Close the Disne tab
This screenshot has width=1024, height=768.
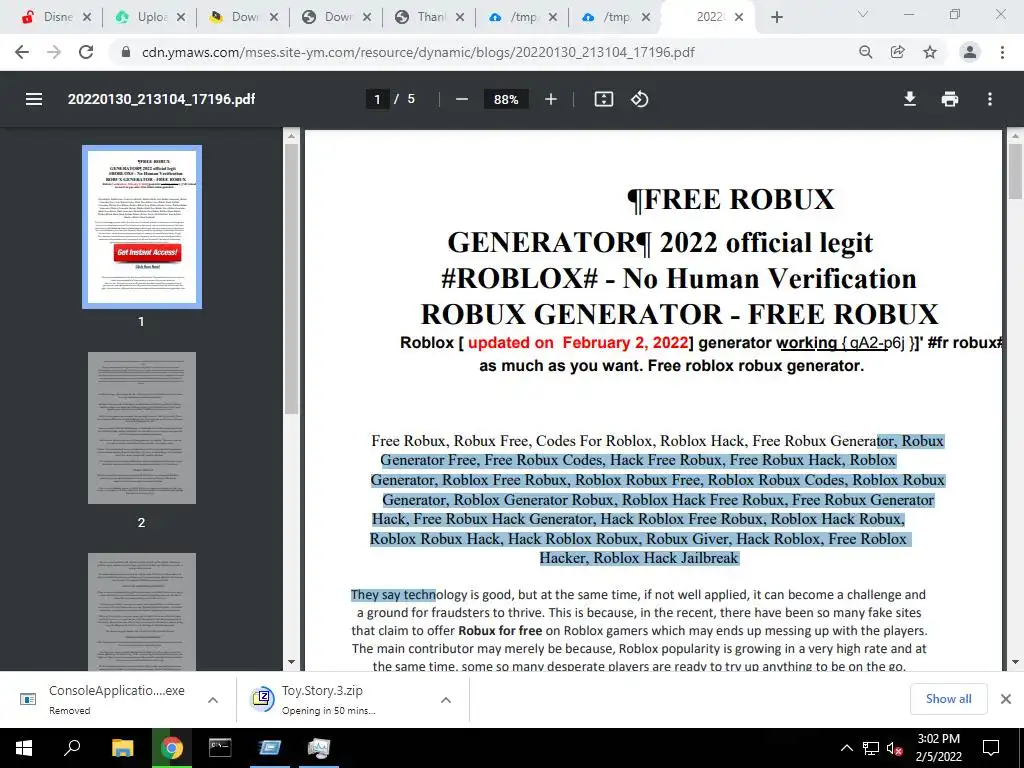87,18
